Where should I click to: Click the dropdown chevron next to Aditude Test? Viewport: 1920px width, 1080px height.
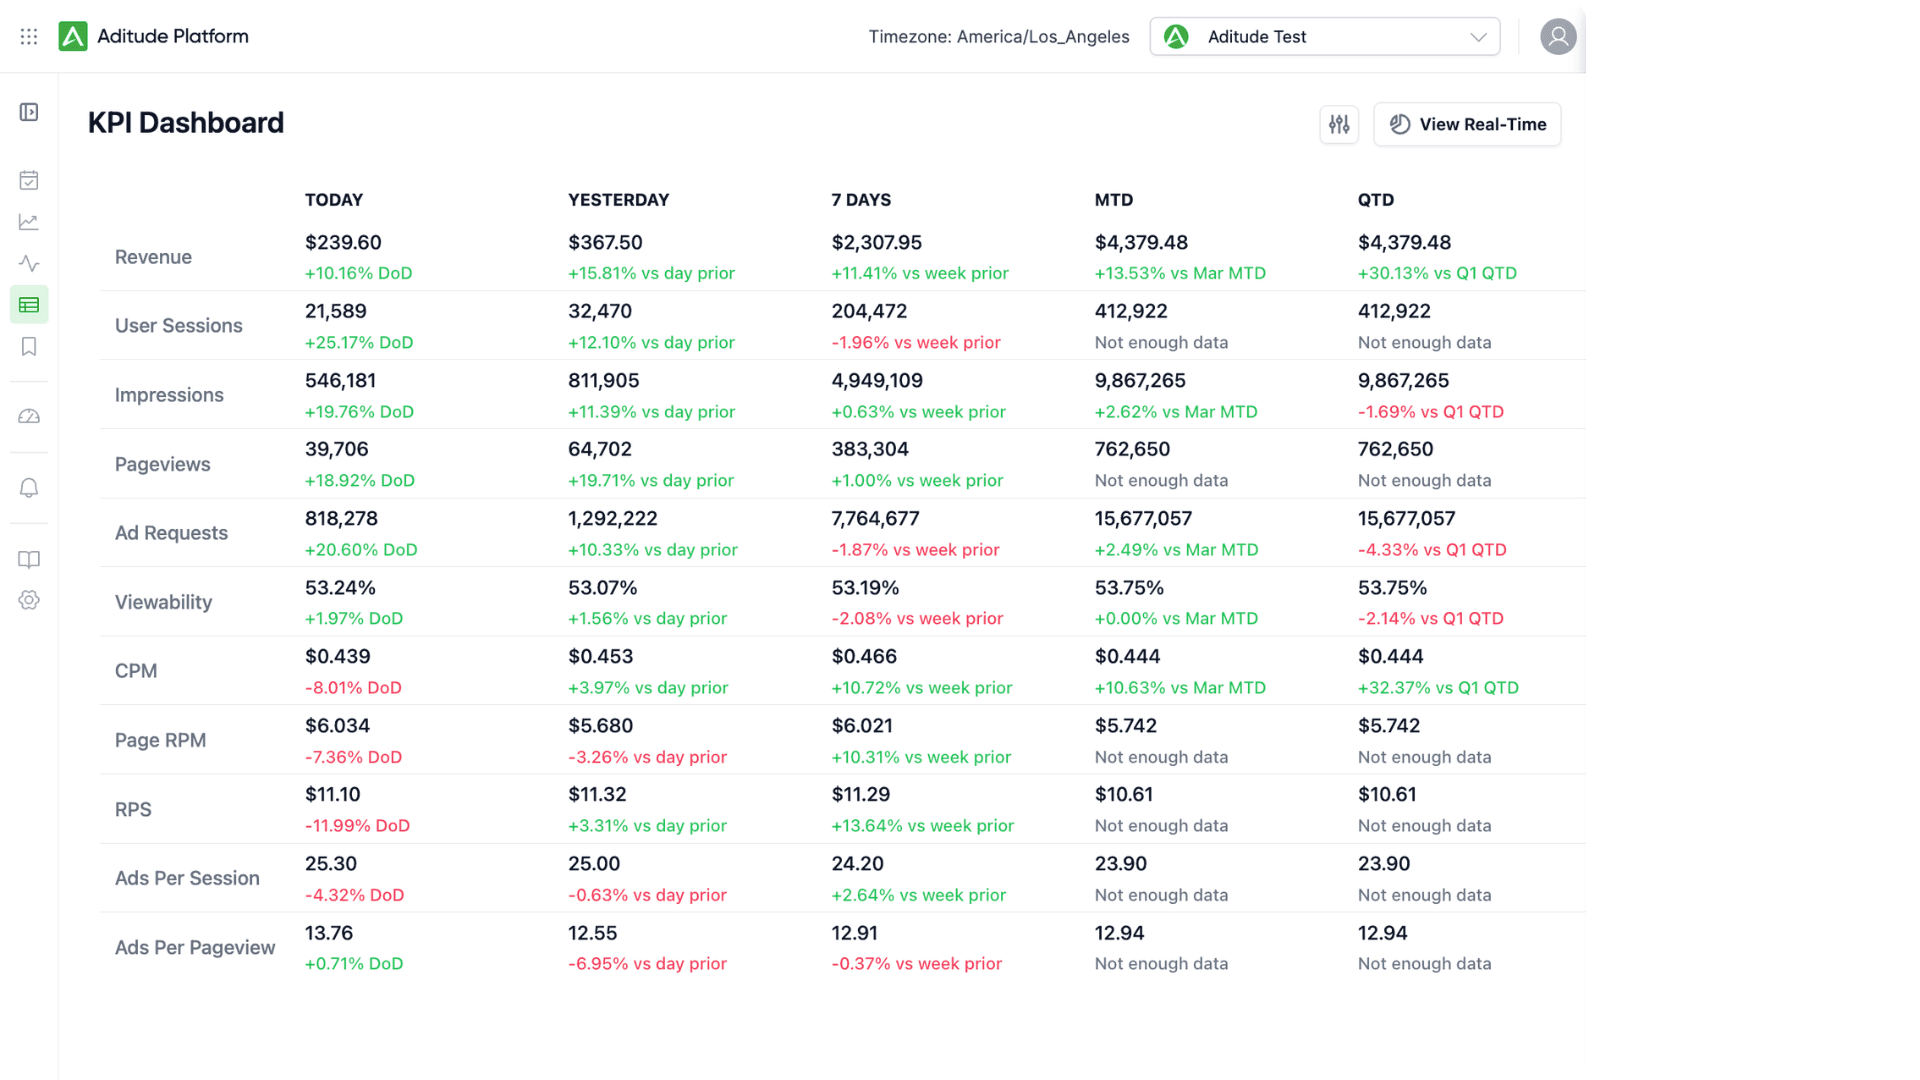tap(1478, 37)
